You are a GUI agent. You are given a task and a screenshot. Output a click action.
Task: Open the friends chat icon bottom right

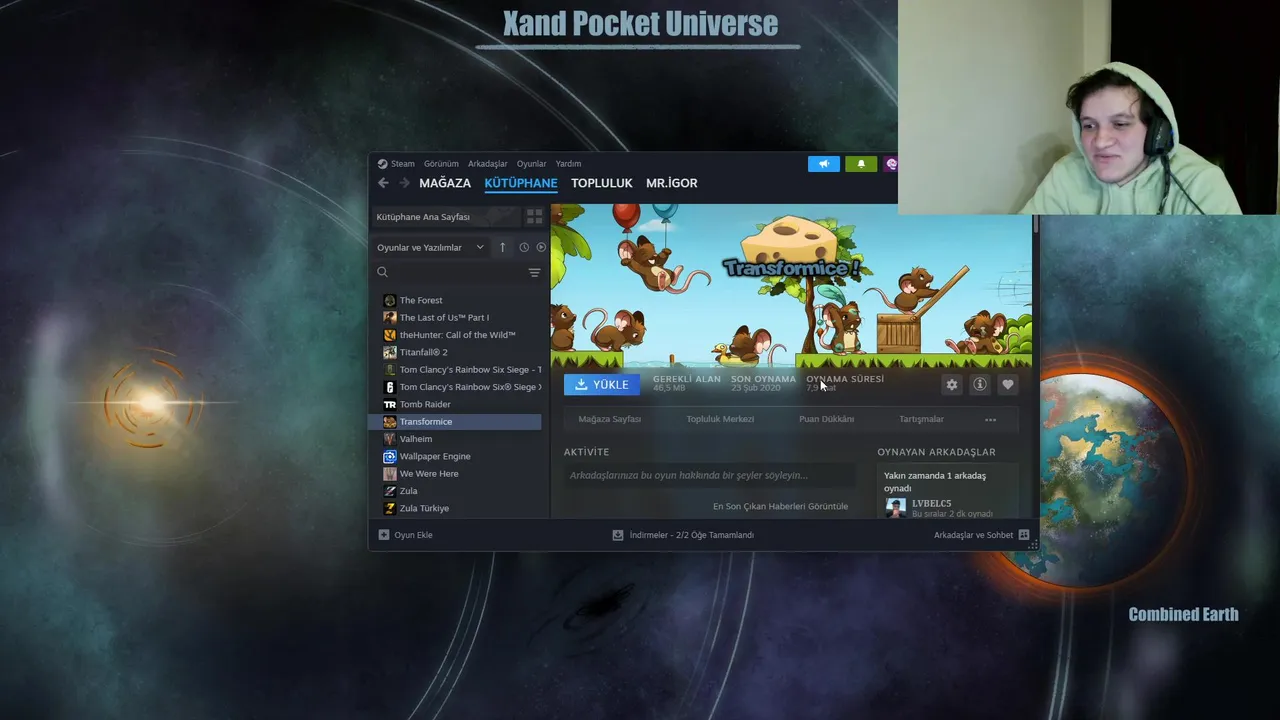[1024, 535]
